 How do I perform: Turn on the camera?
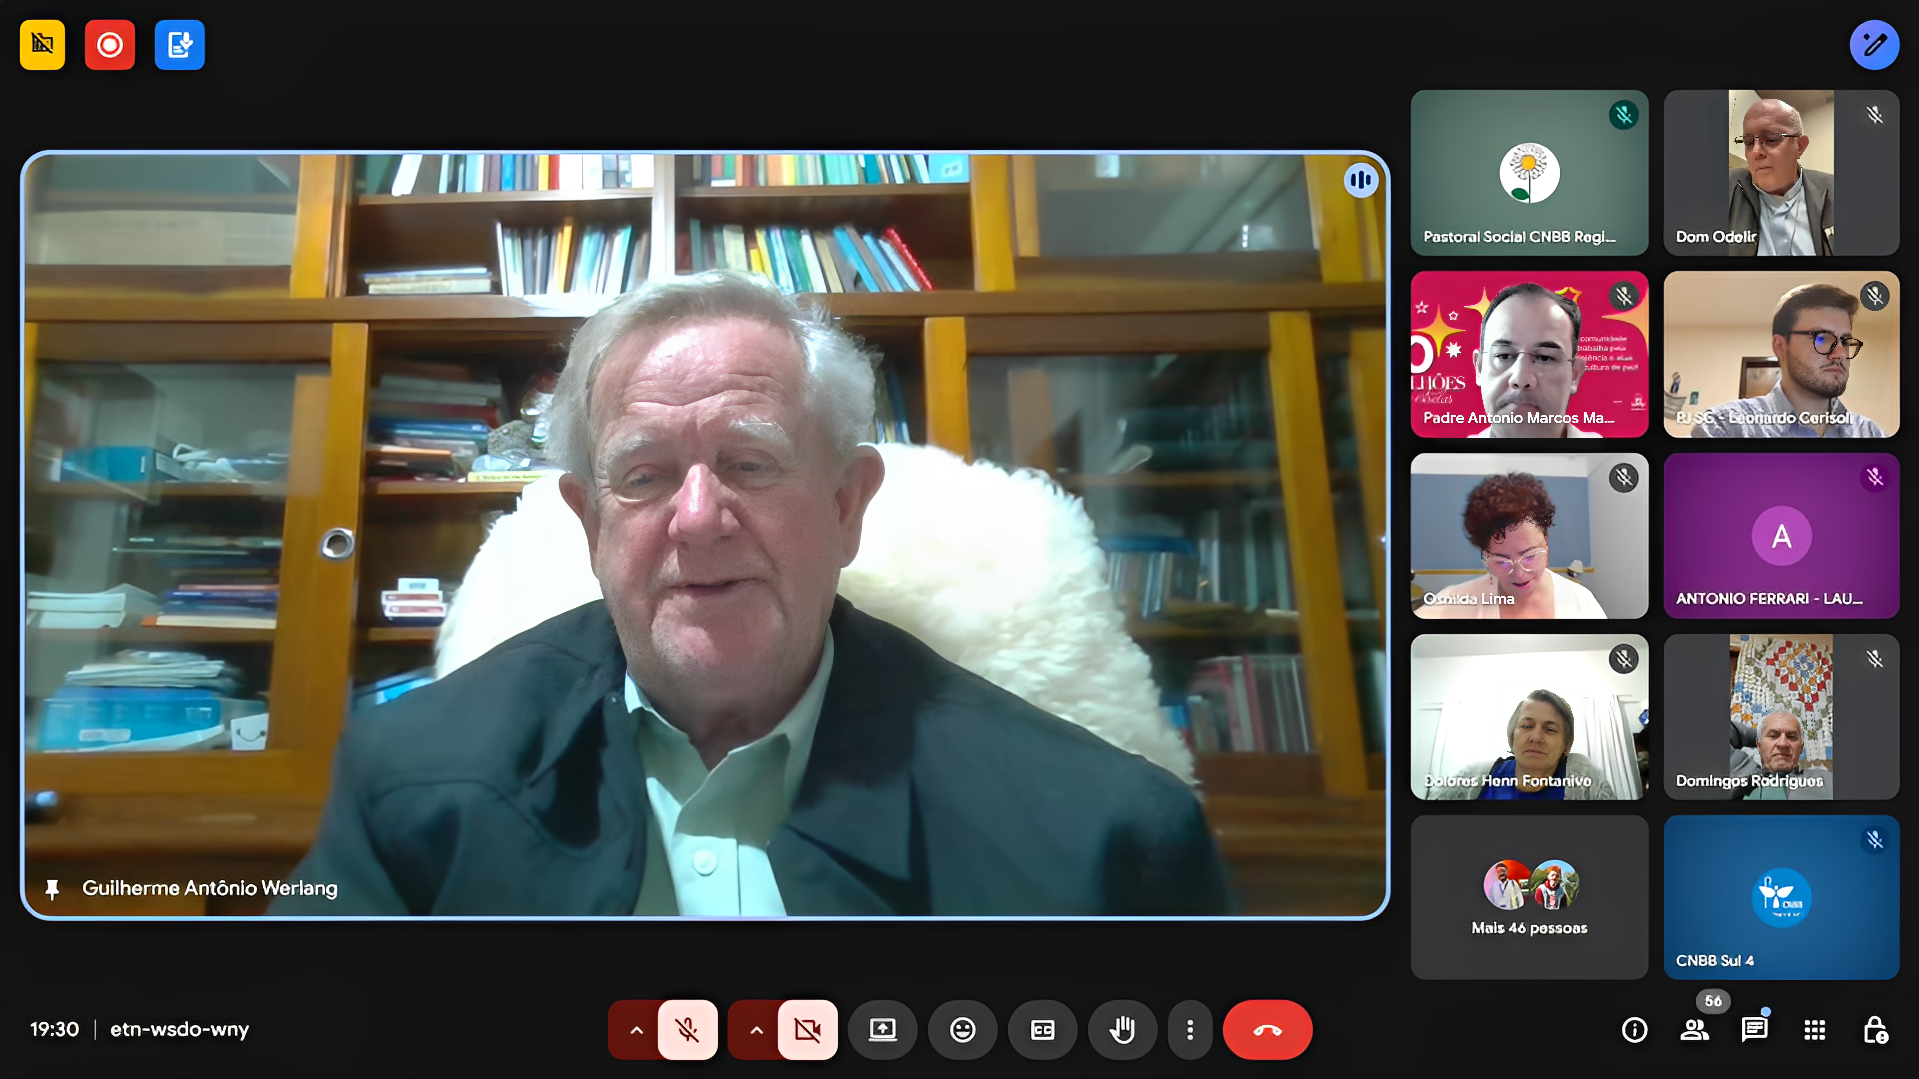(x=807, y=1030)
